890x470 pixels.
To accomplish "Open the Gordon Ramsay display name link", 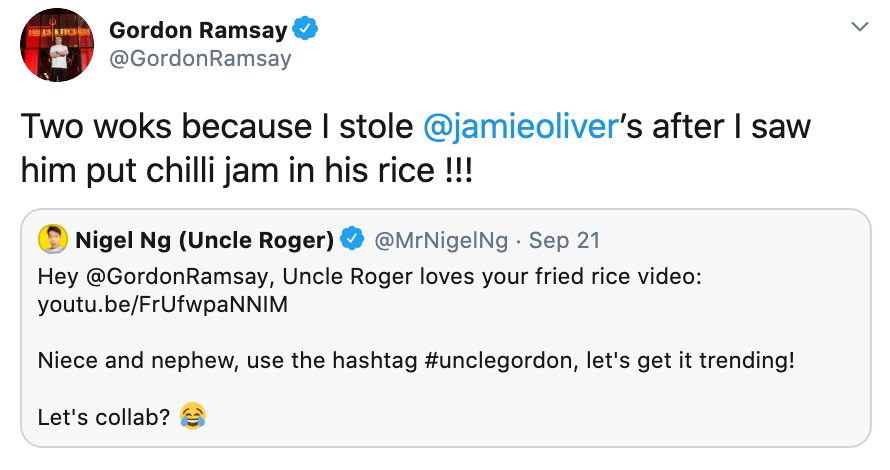I will 198,30.
